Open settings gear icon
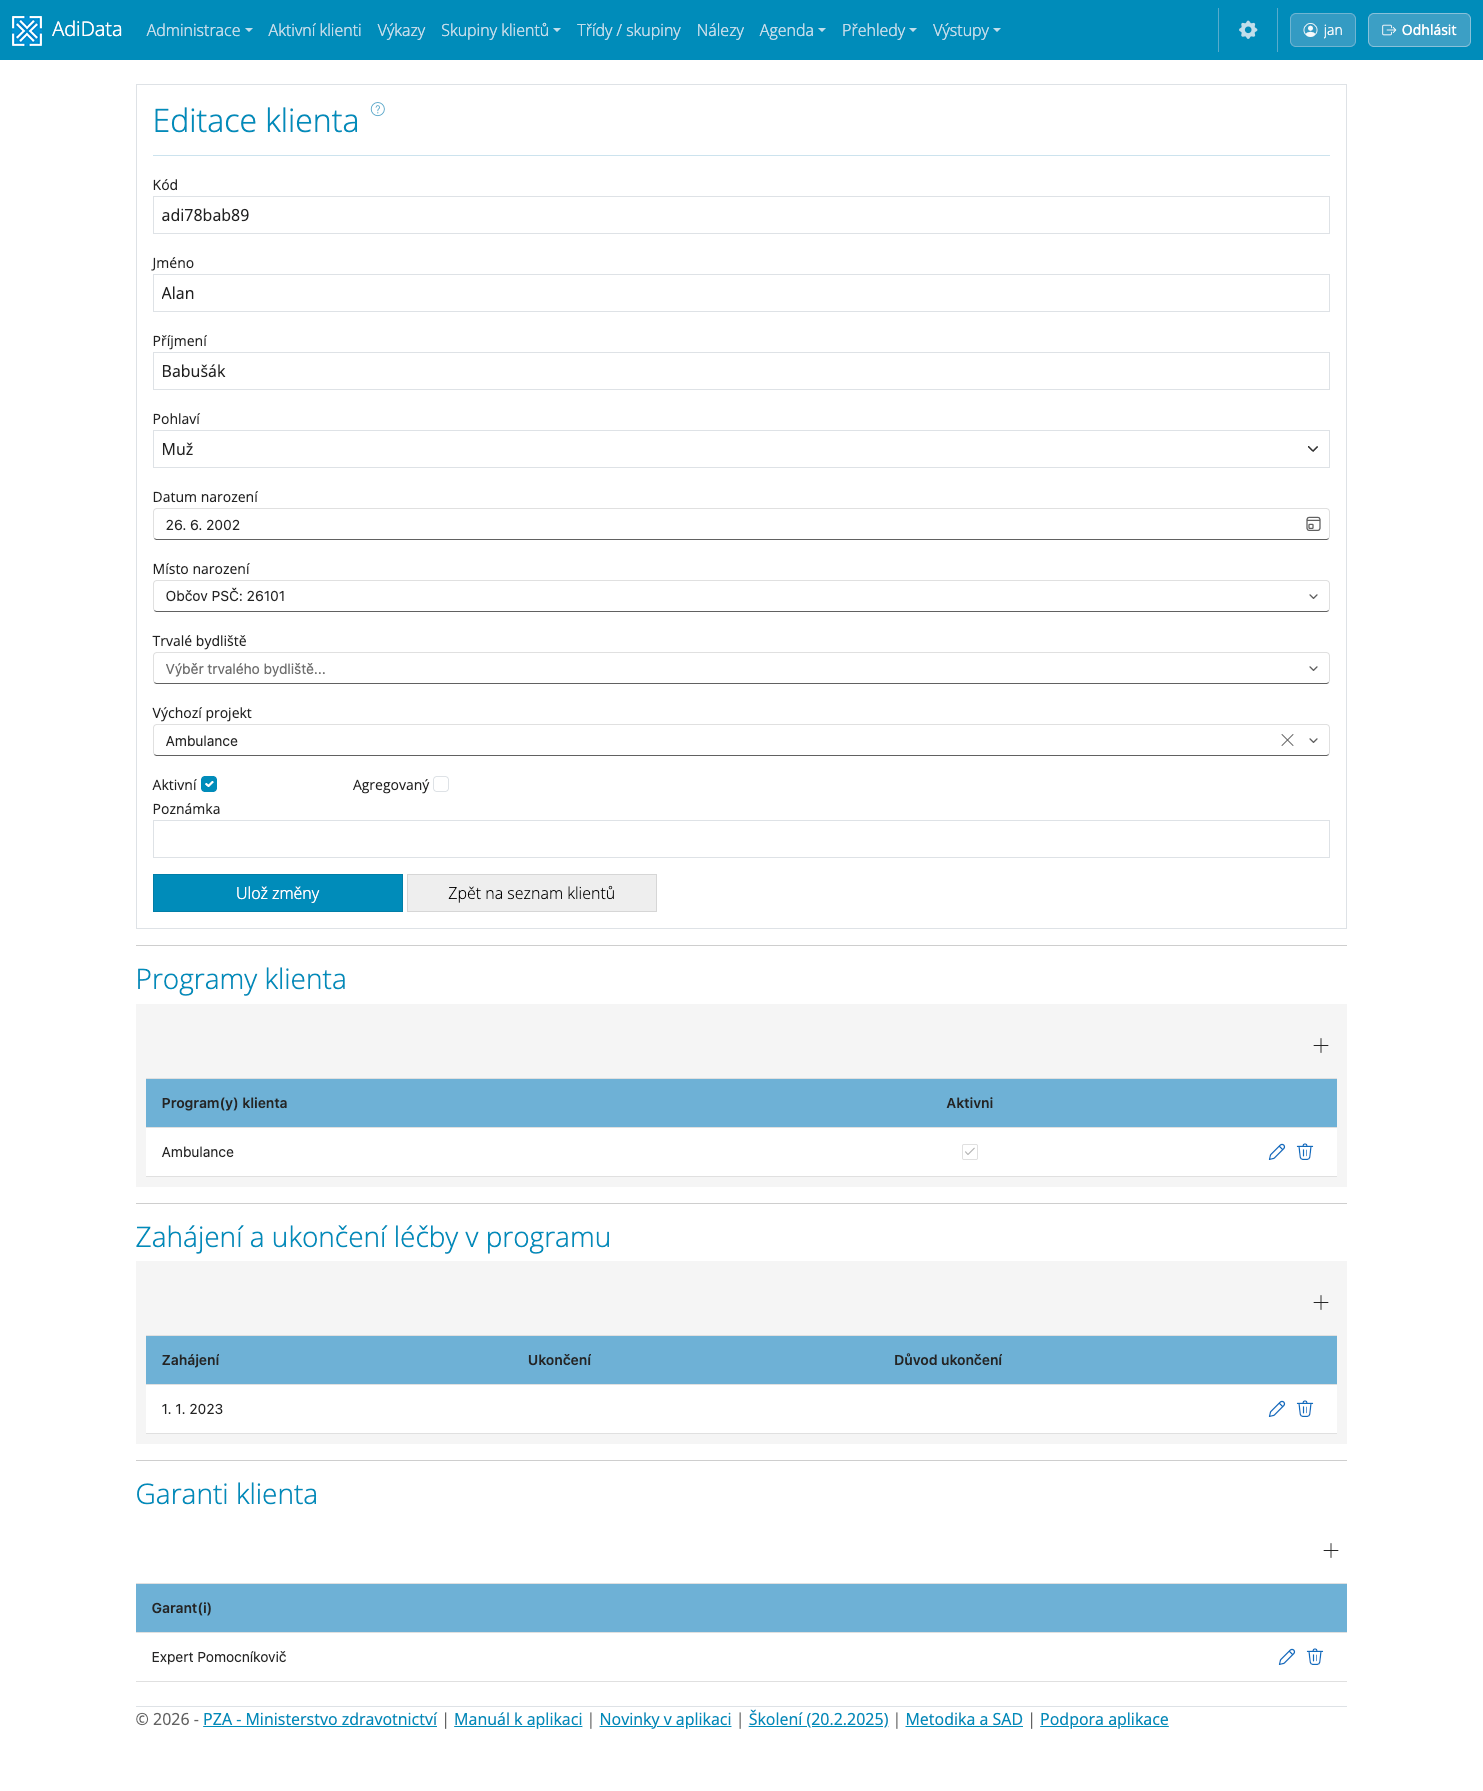 pyautogui.click(x=1248, y=30)
